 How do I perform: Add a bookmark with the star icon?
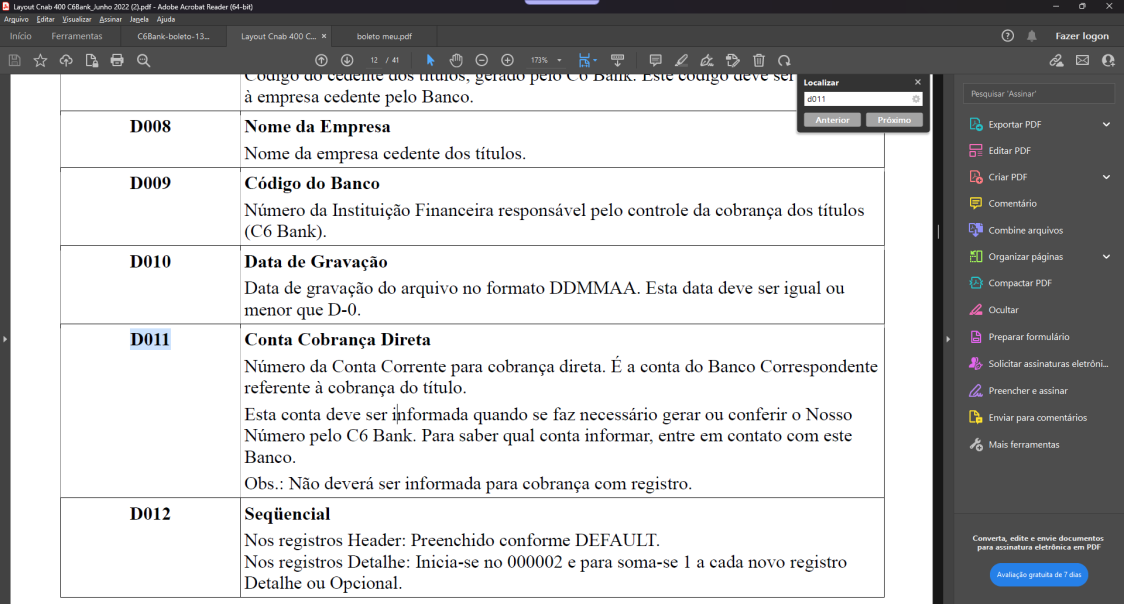pyautogui.click(x=40, y=61)
